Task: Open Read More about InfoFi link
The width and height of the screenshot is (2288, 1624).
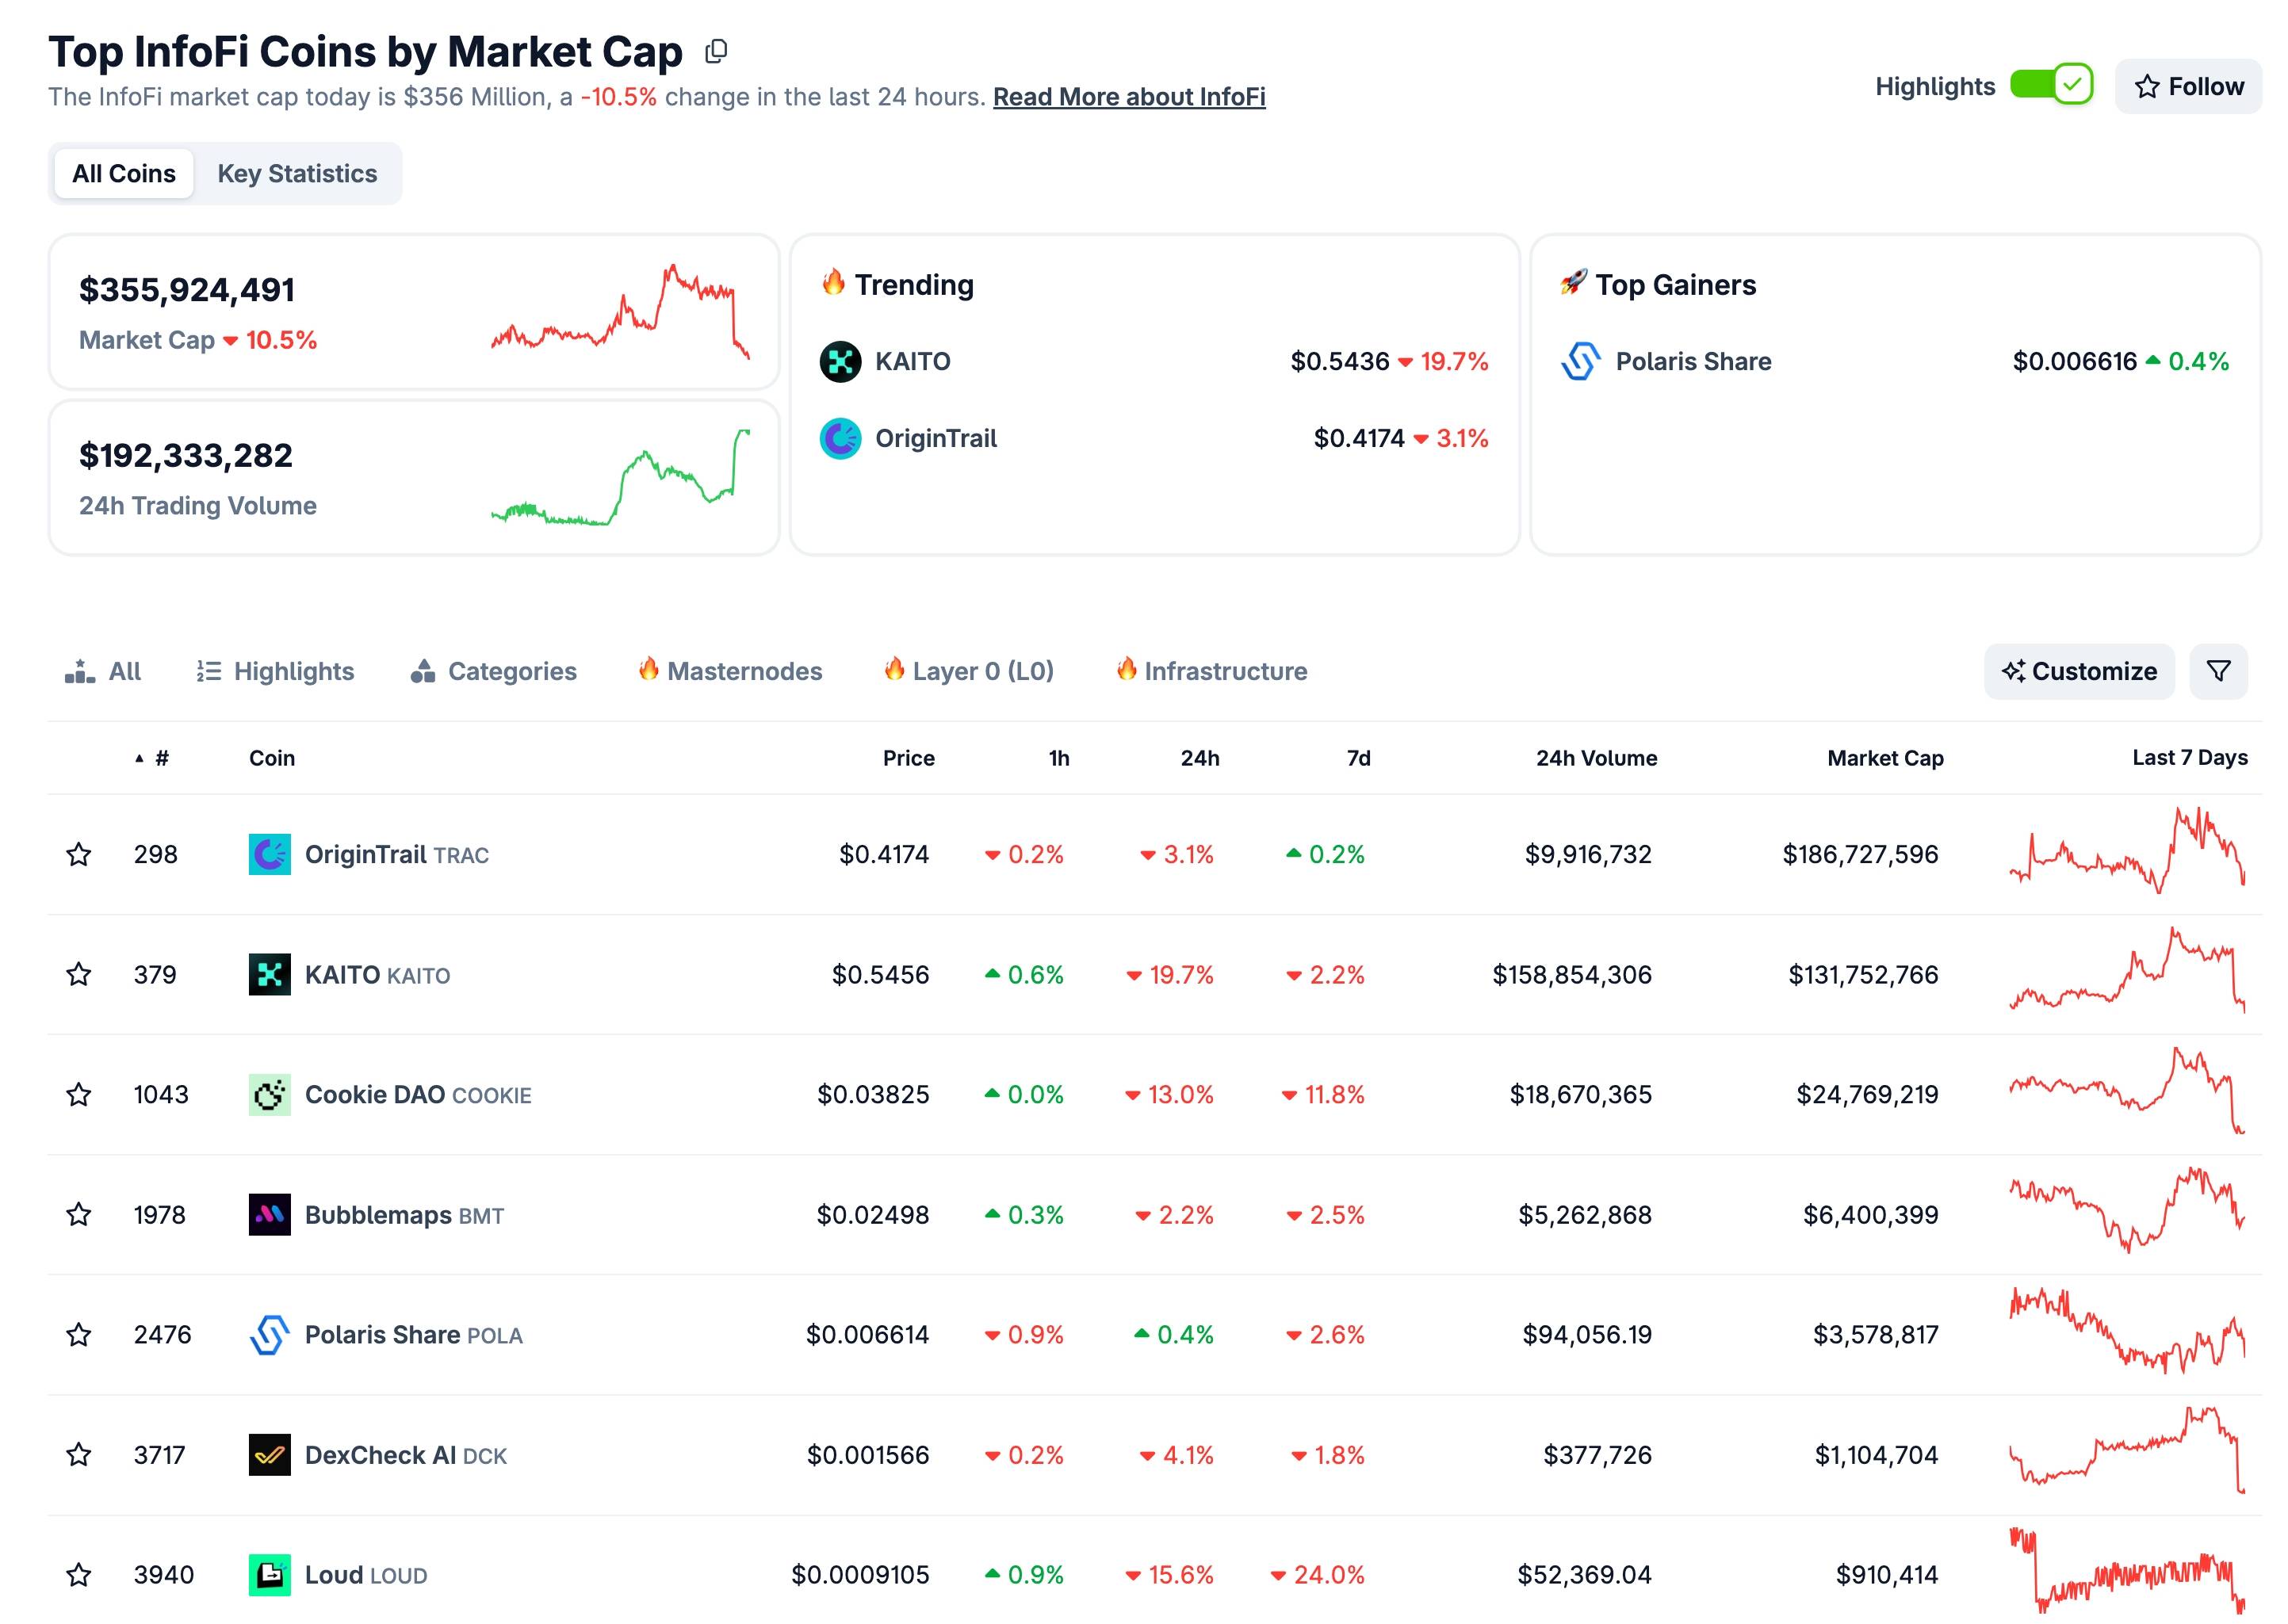Action: point(1129,97)
